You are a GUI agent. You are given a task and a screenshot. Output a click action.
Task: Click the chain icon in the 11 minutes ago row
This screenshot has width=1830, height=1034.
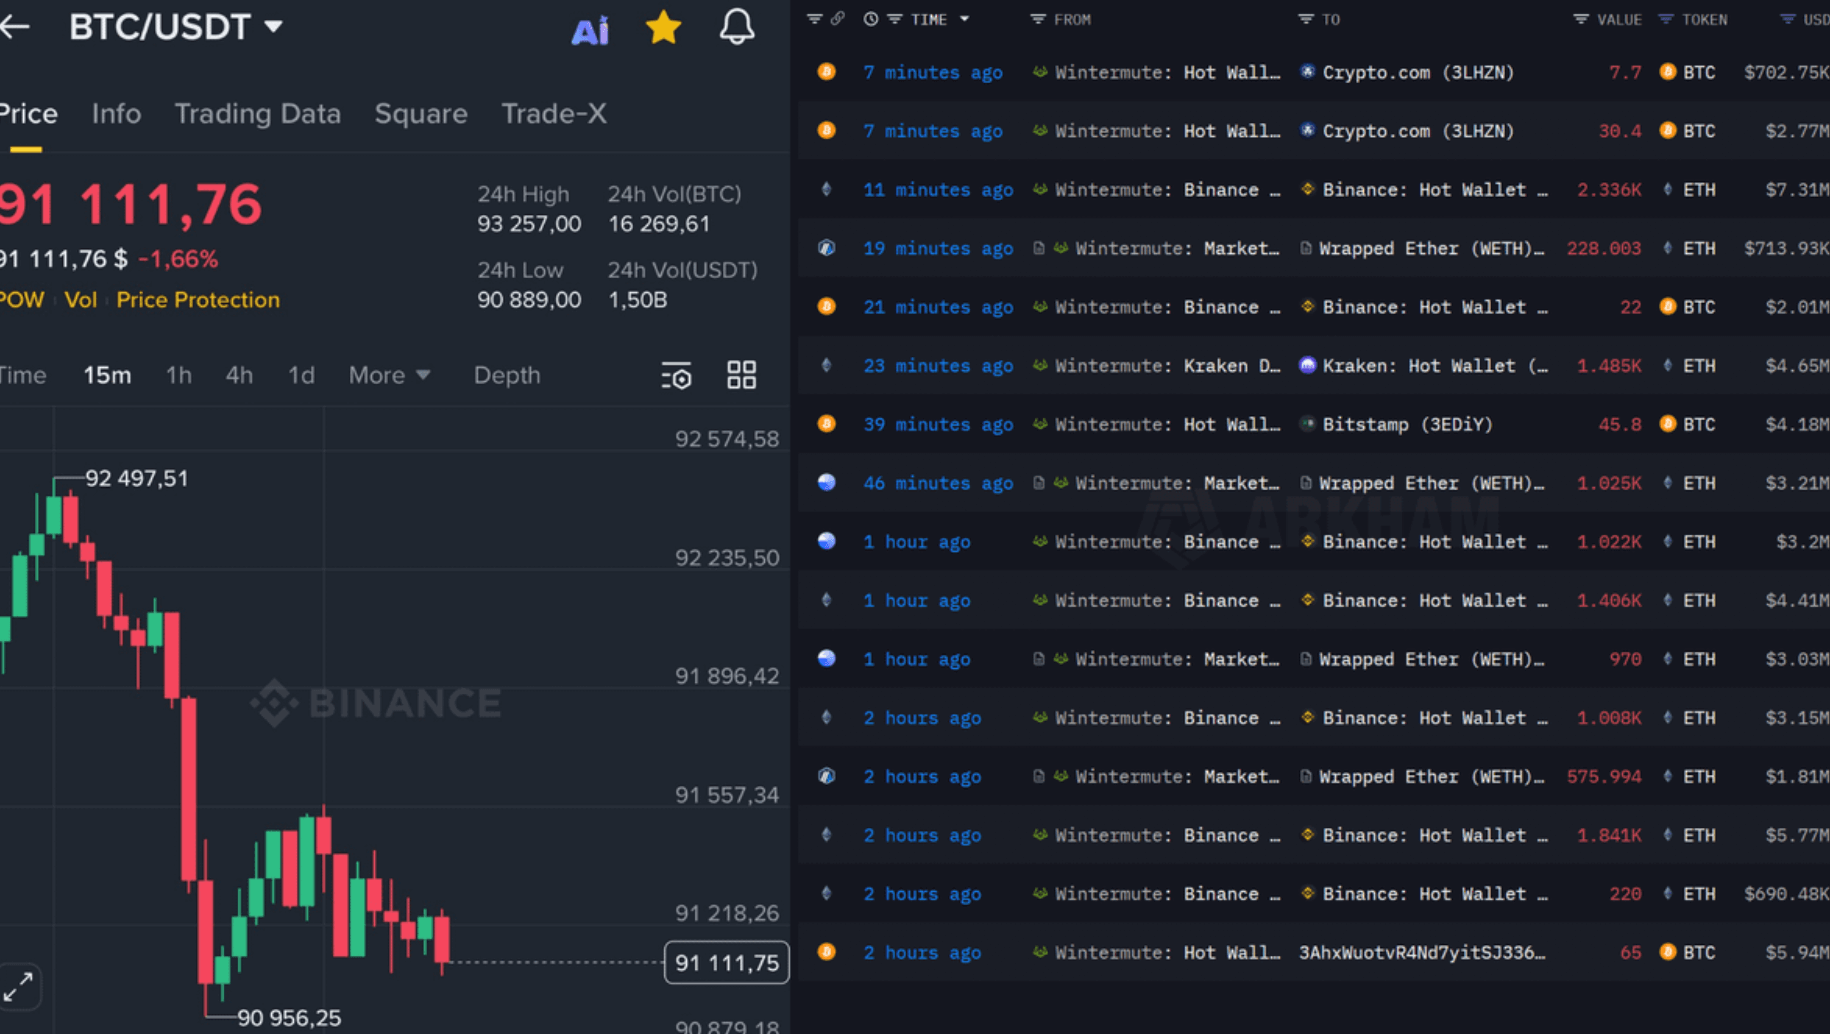point(826,189)
